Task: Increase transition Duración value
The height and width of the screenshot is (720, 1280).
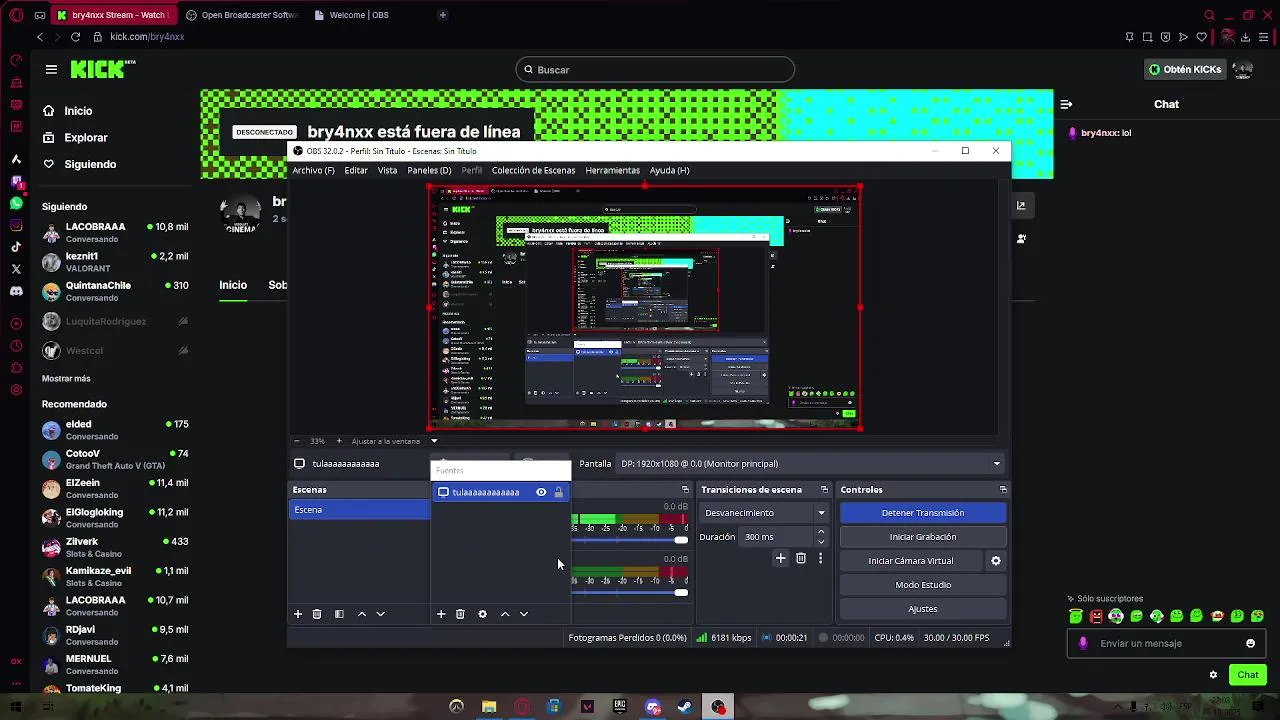Action: [821, 533]
